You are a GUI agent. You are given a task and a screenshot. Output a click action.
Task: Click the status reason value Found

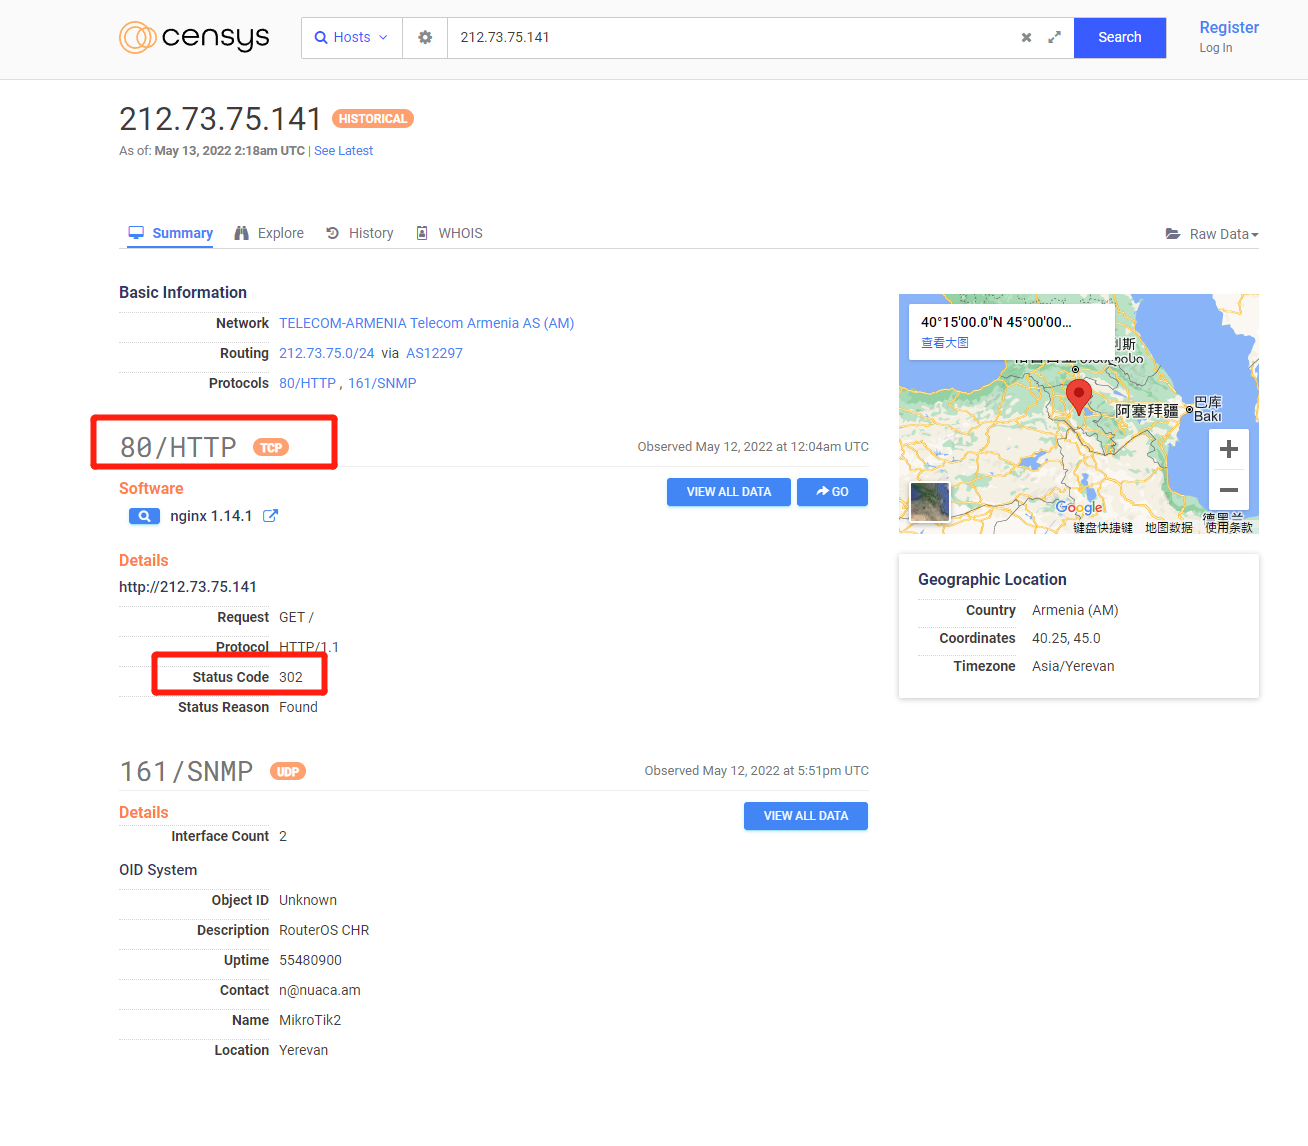click(298, 707)
